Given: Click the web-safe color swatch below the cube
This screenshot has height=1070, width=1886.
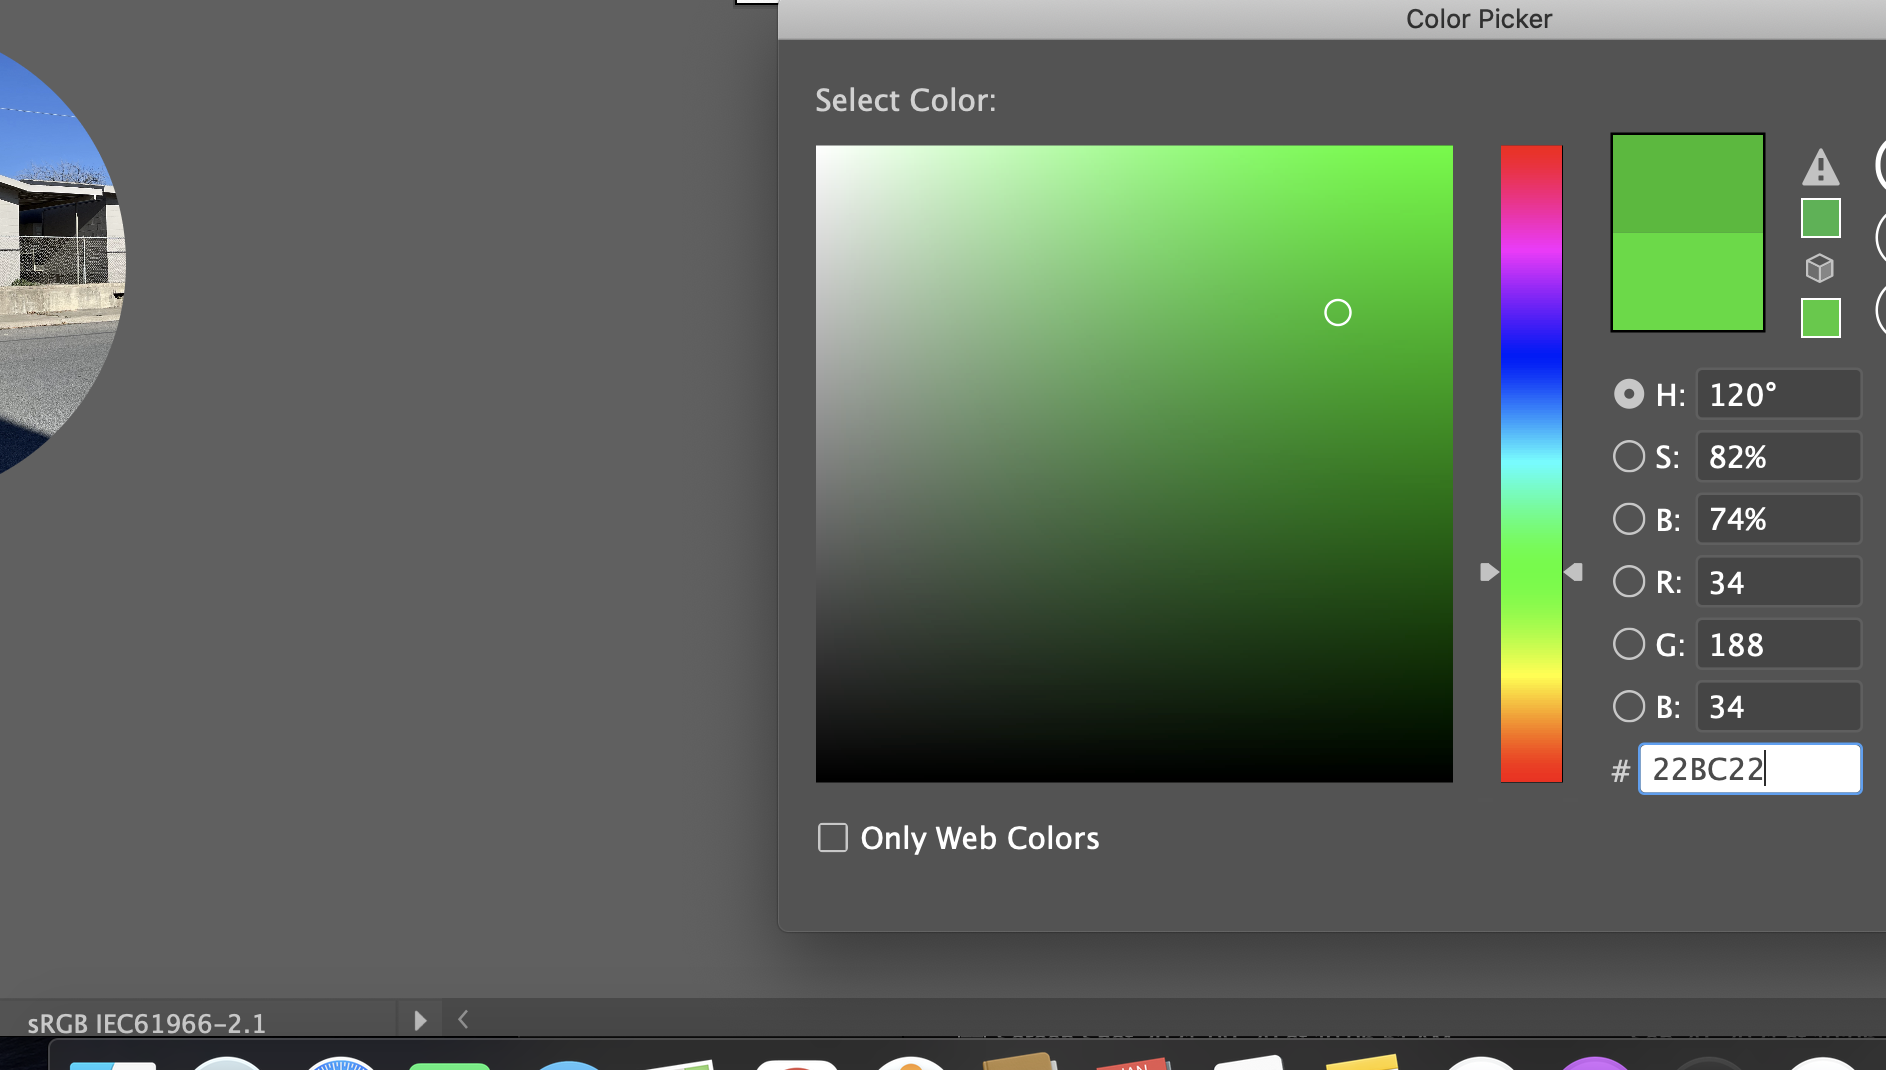Looking at the screenshot, I should point(1819,317).
